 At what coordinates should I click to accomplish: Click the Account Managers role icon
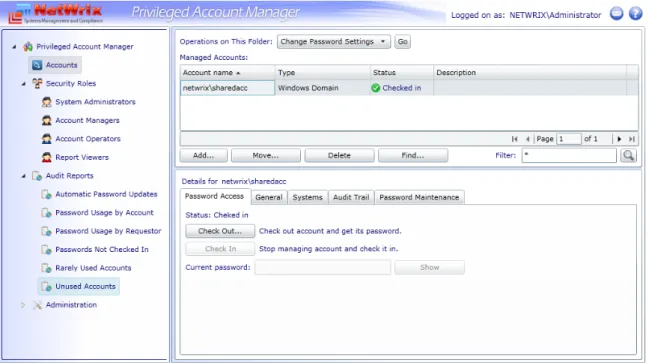point(47,120)
